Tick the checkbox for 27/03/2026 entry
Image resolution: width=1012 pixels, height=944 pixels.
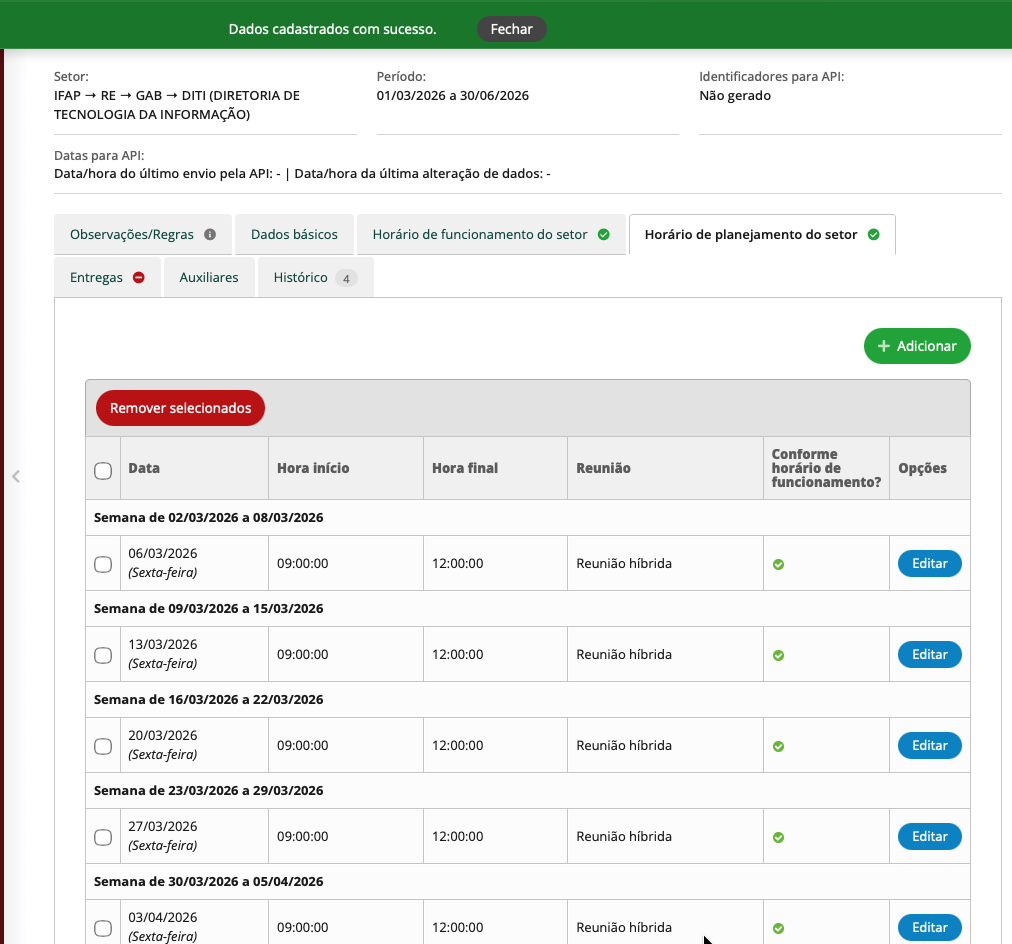103,837
